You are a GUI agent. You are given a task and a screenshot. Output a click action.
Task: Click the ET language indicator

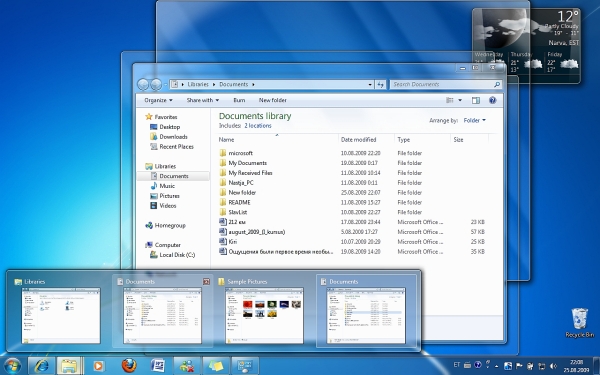pos(457,365)
